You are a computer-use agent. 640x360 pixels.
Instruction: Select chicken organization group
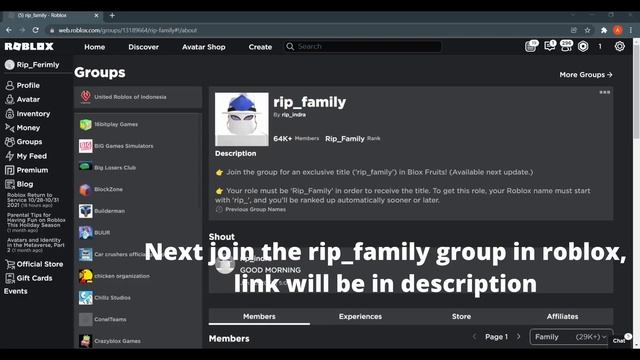point(138,276)
